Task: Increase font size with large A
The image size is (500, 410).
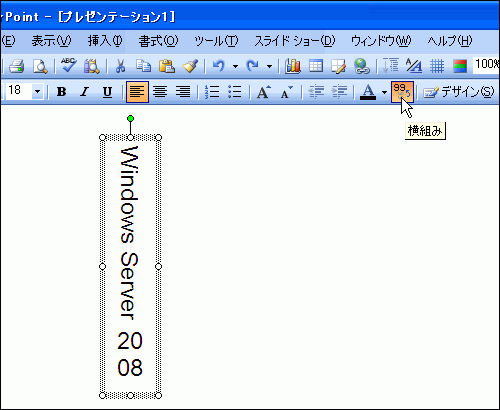Action: pyautogui.click(x=264, y=92)
